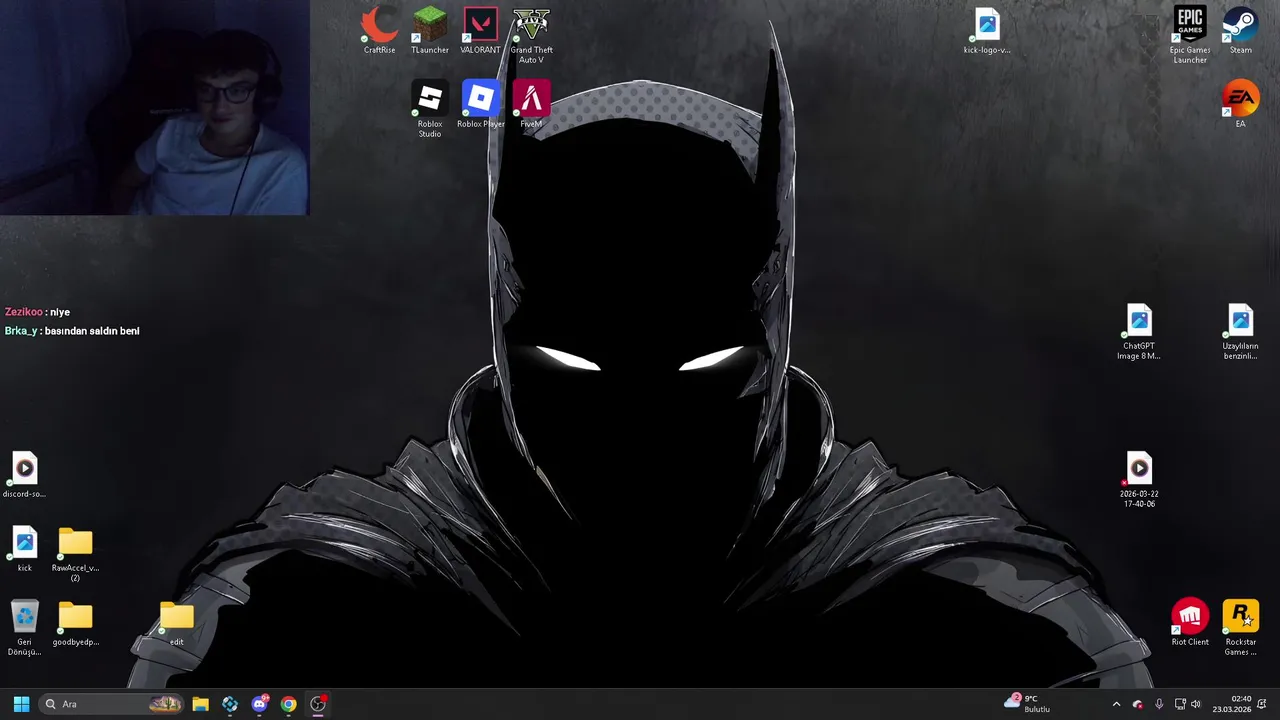Select the Epic Games Launcher shortcut

(1190, 36)
